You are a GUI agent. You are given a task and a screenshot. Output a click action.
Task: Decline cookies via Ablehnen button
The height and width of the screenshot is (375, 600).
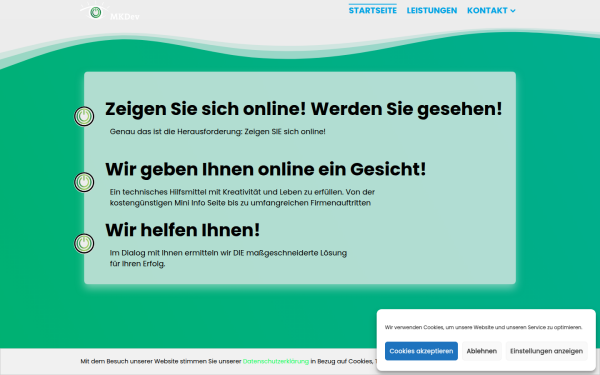pos(482,351)
